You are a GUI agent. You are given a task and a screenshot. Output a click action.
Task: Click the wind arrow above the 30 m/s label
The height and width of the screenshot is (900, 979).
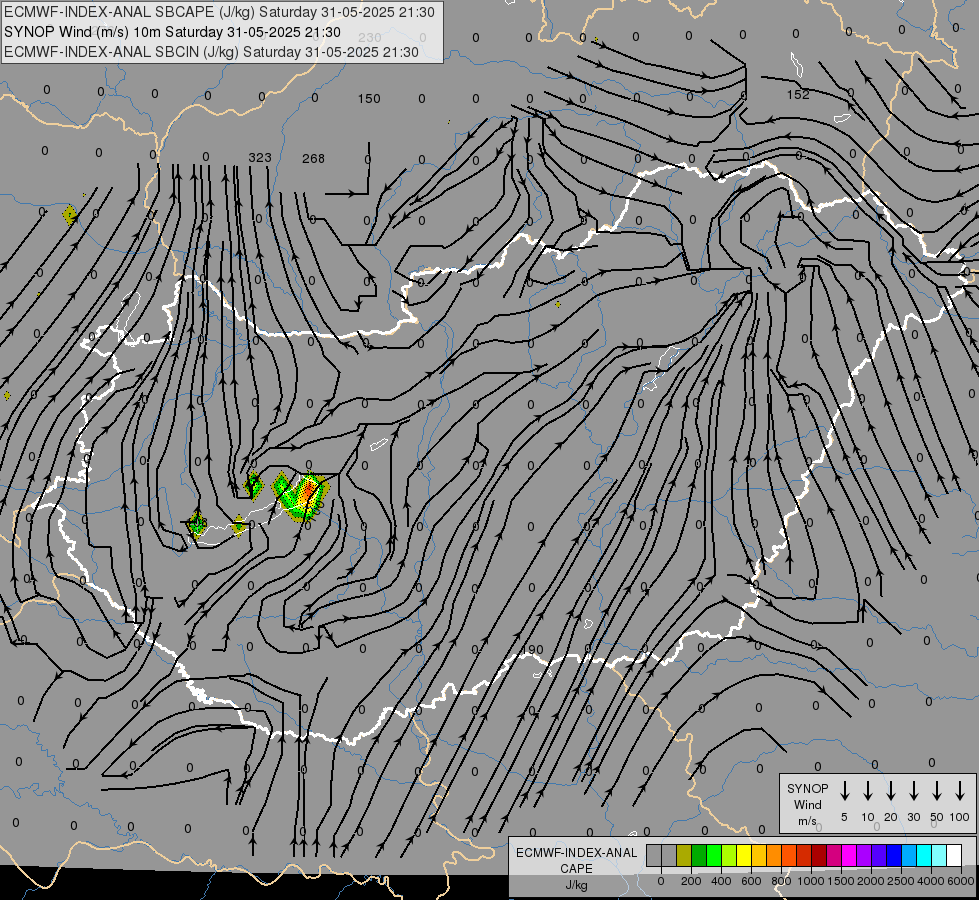913,791
